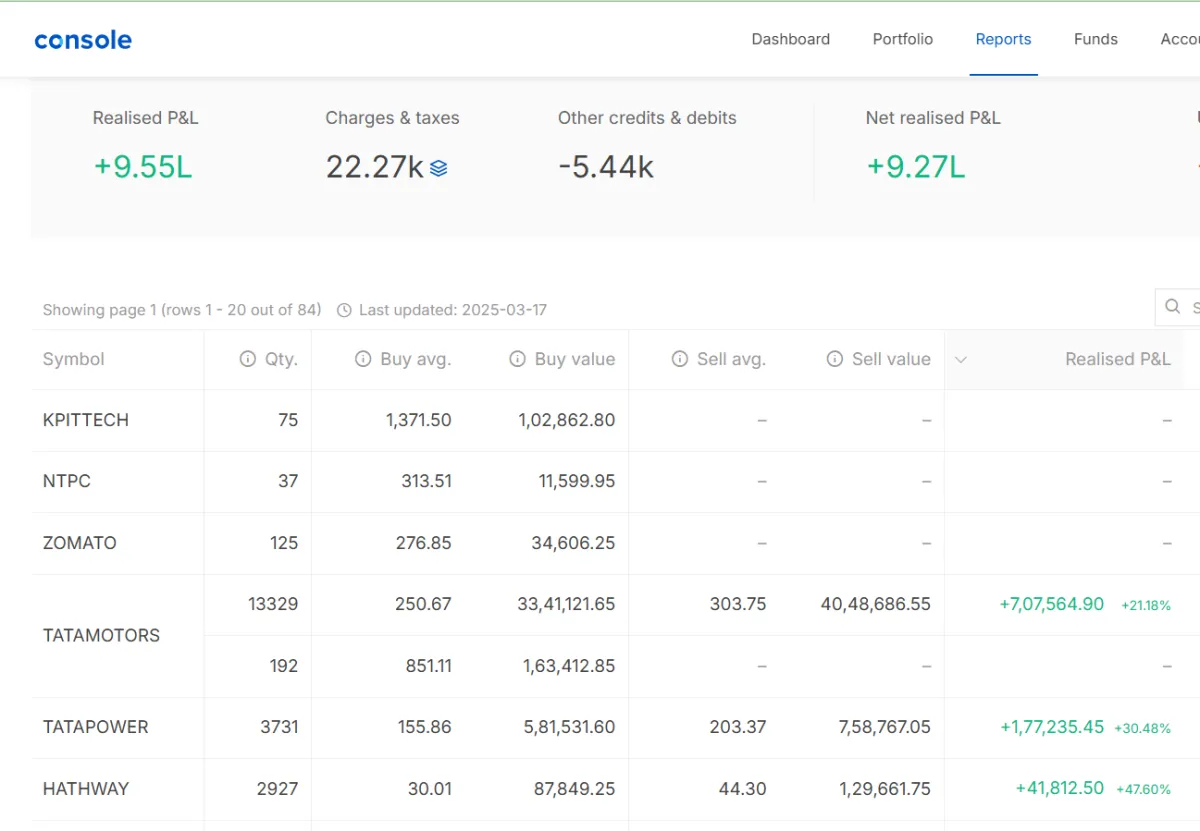Click the Realised P&L sort chevron
Image resolution: width=1200 pixels, height=831 pixels.
pyautogui.click(x=961, y=359)
